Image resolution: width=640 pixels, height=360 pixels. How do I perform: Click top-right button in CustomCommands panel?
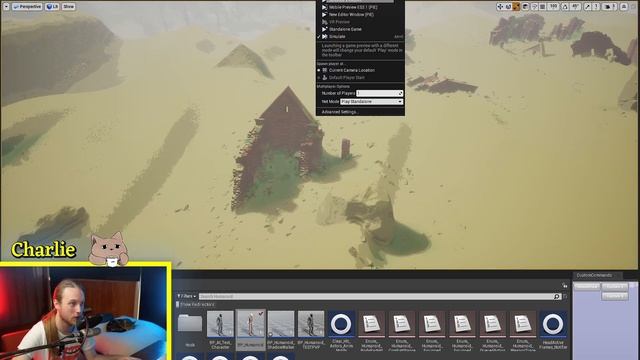(614, 286)
